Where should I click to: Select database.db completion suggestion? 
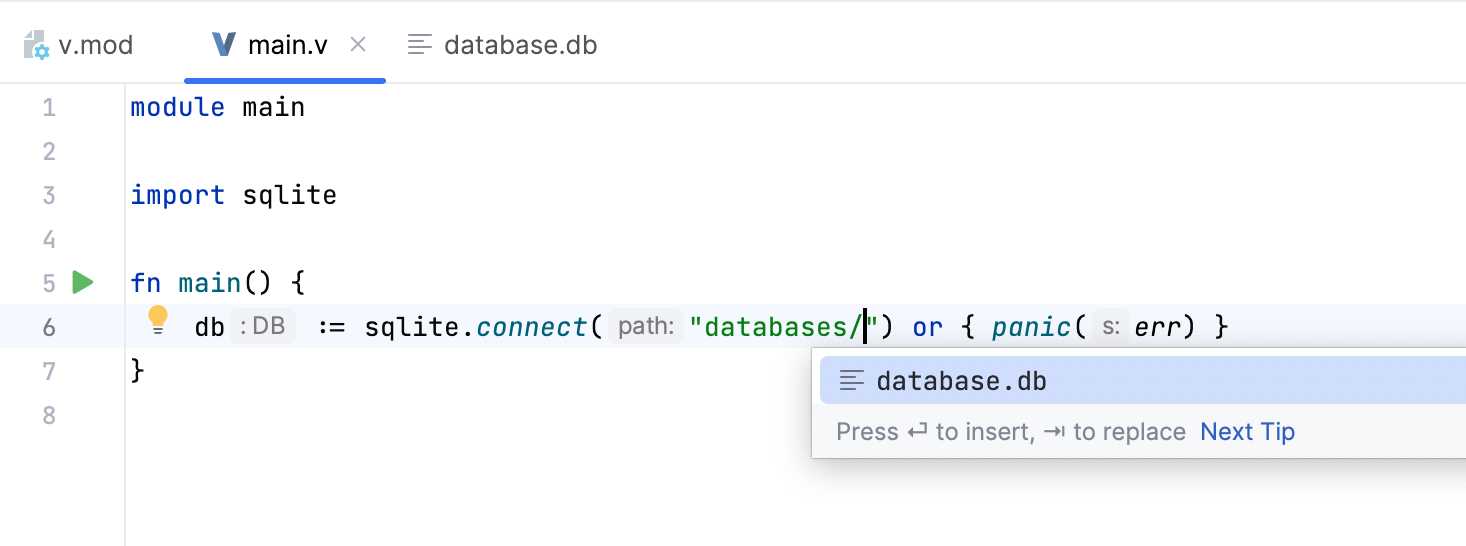tap(961, 381)
